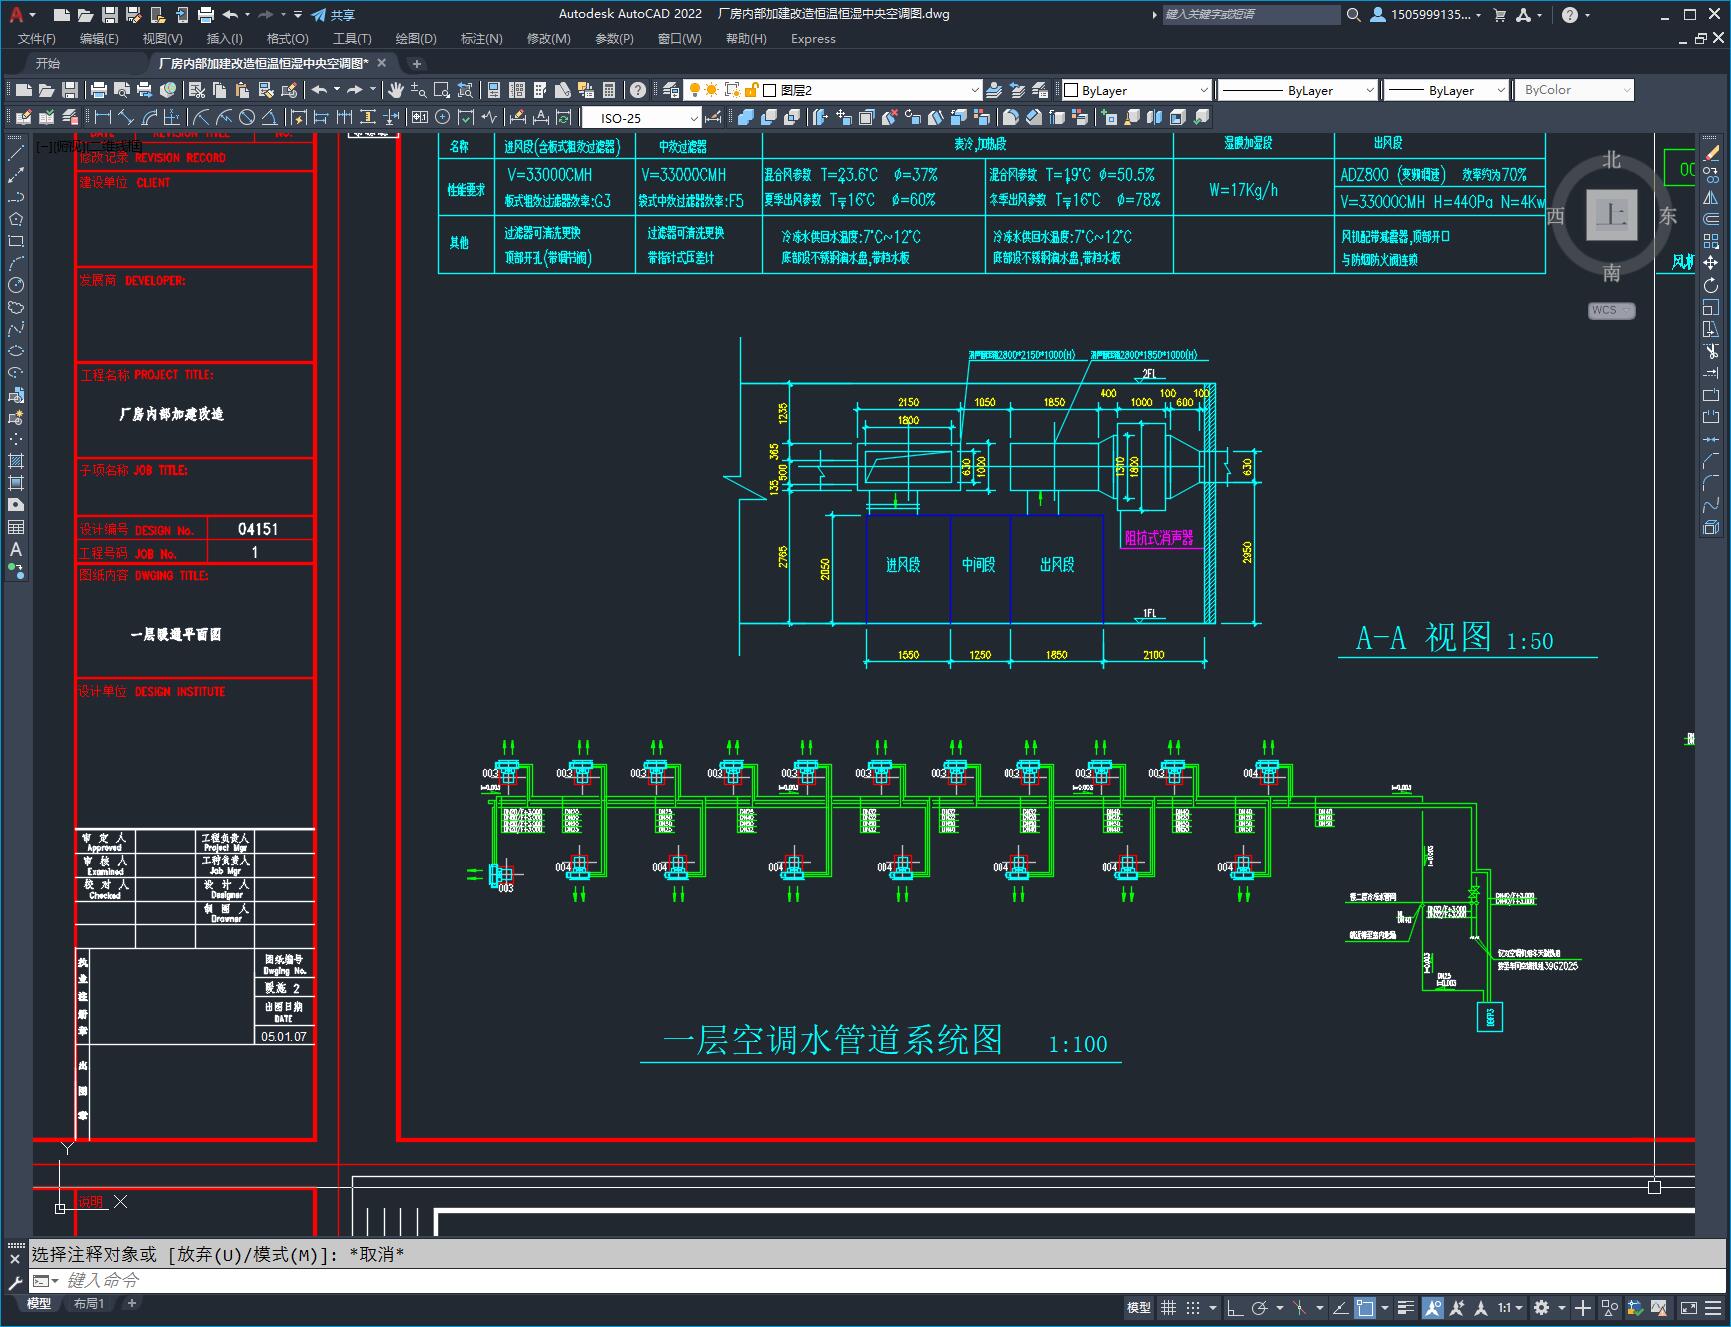
Task: Add a new drawing tab with plus
Action: (x=416, y=63)
